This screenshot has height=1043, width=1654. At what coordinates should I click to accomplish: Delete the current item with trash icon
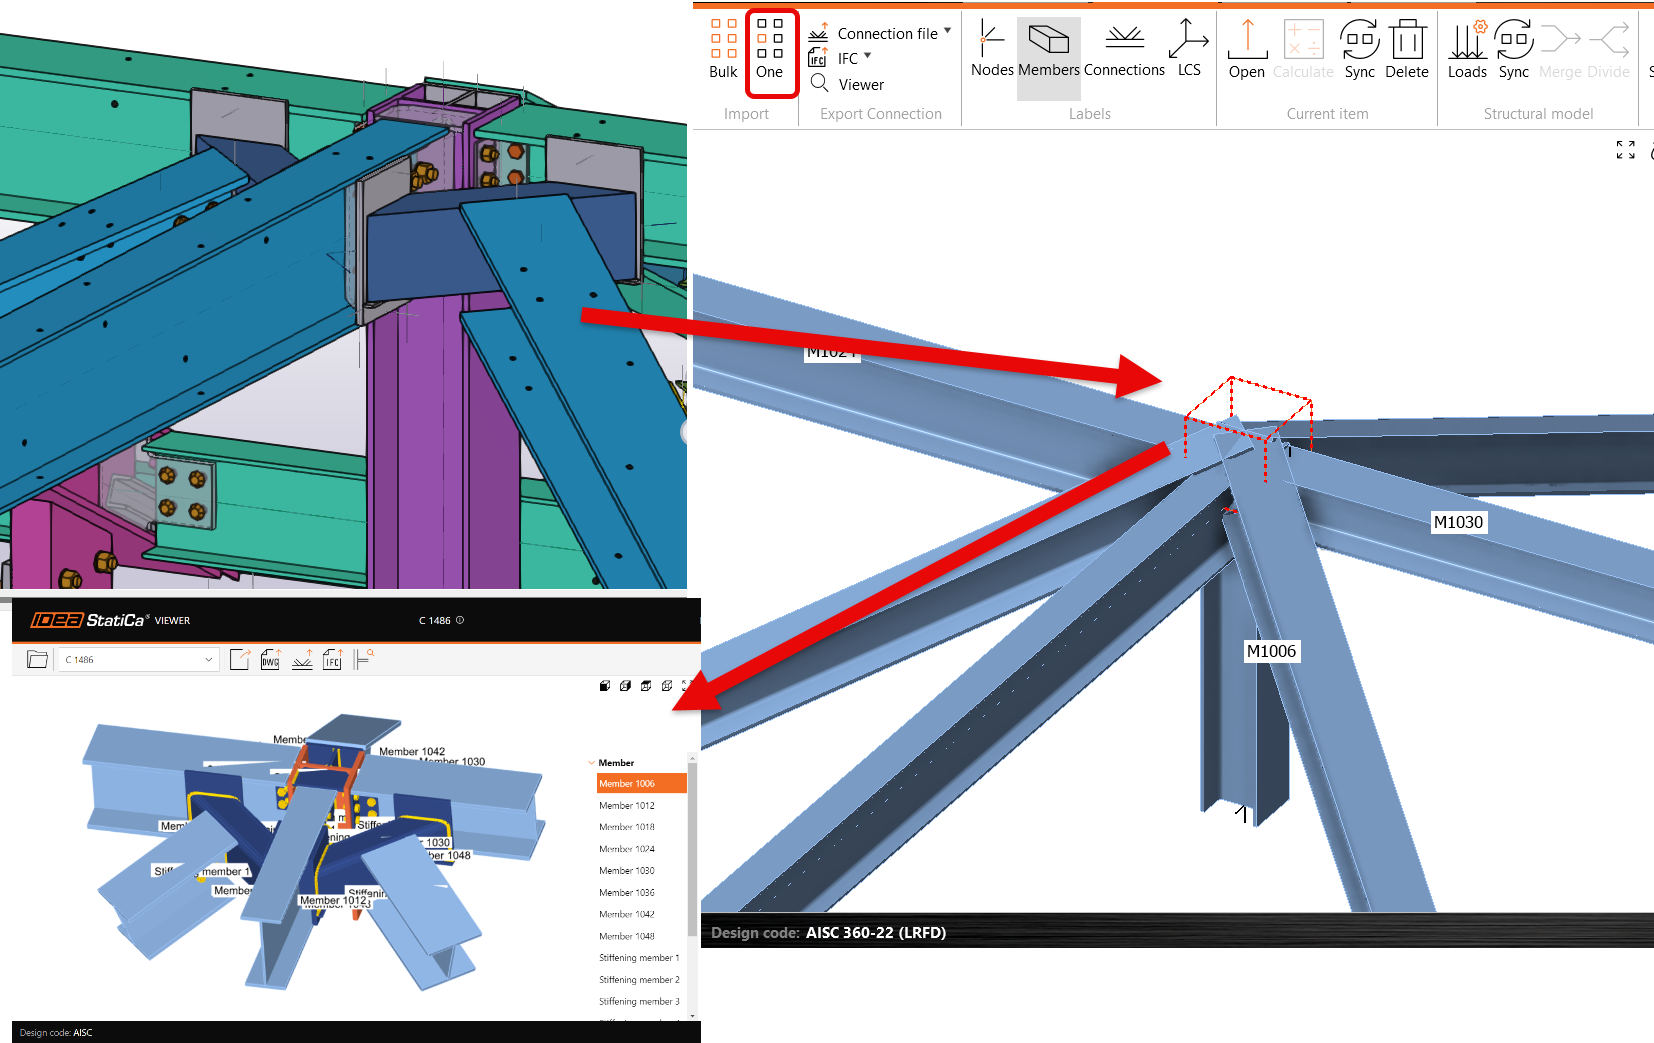click(x=1406, y=48)
